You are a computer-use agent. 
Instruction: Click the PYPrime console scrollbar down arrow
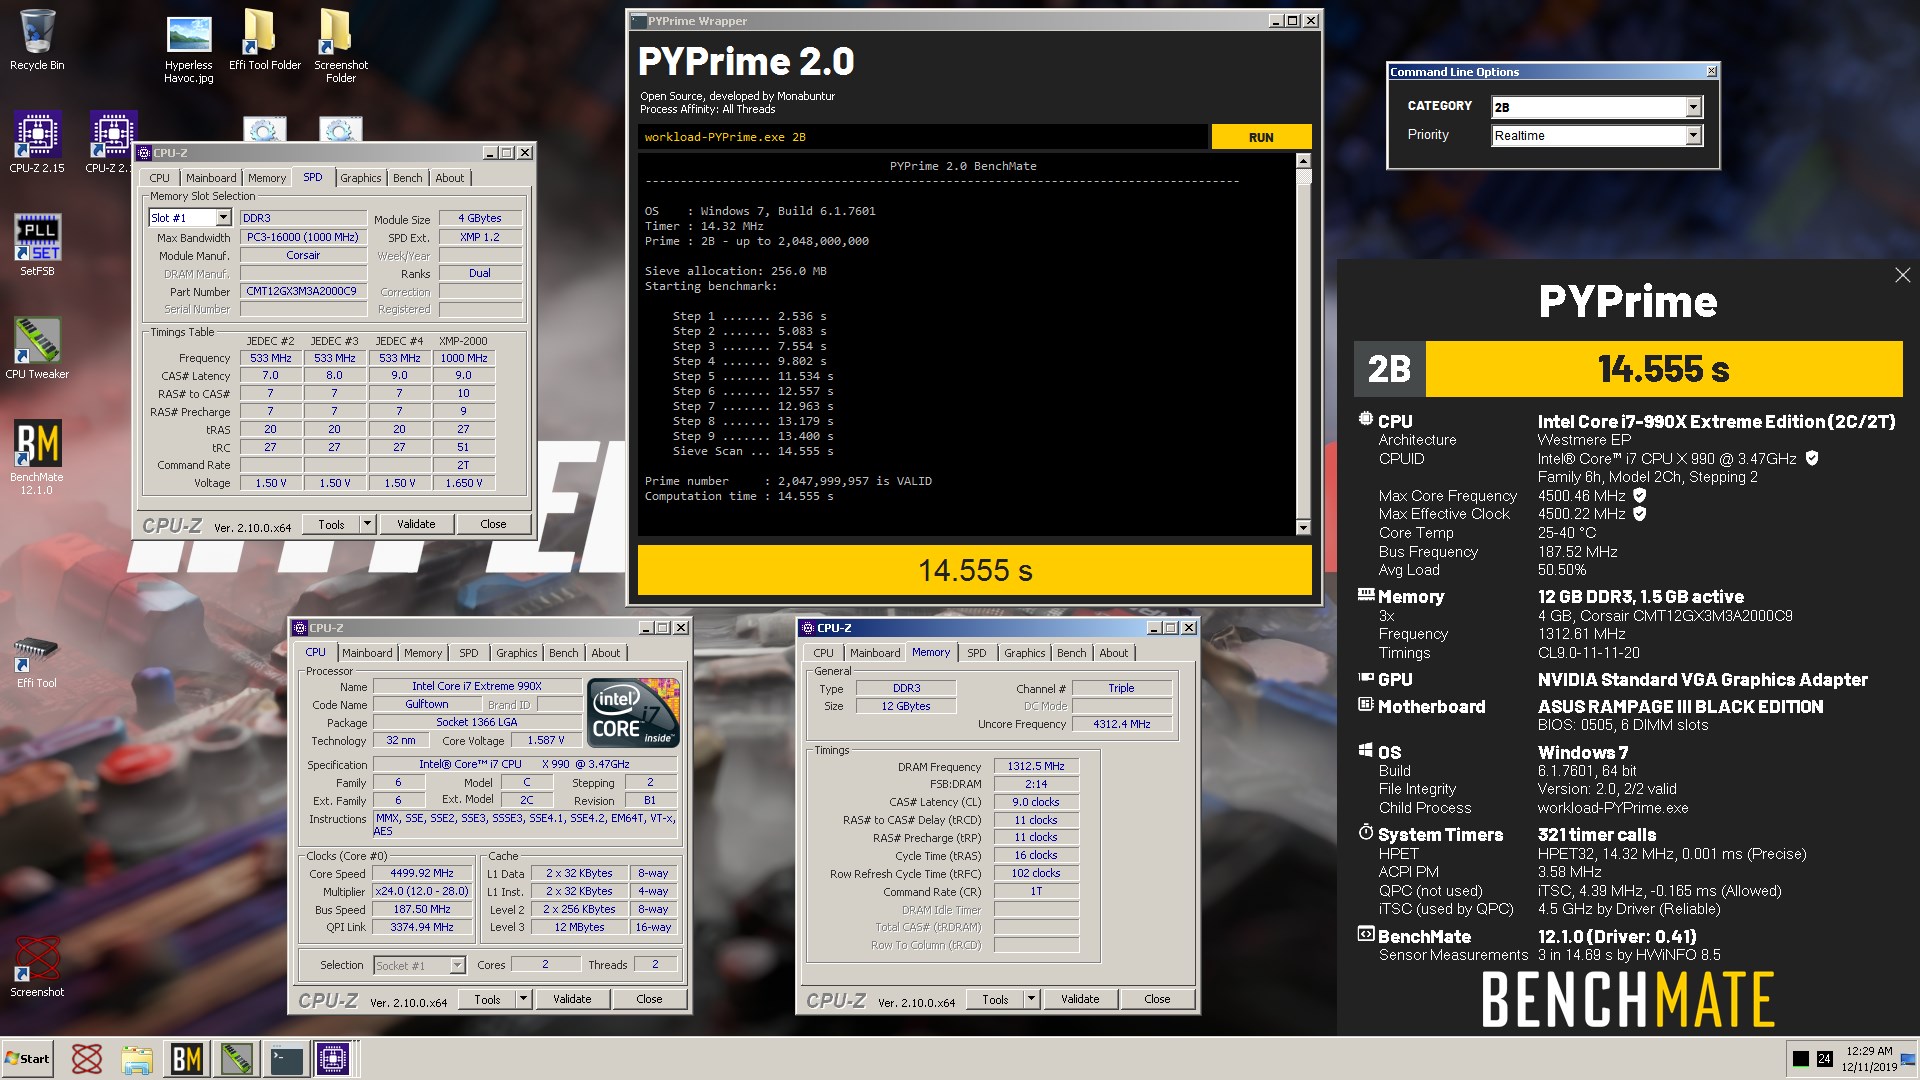(x=1303, y=527)
